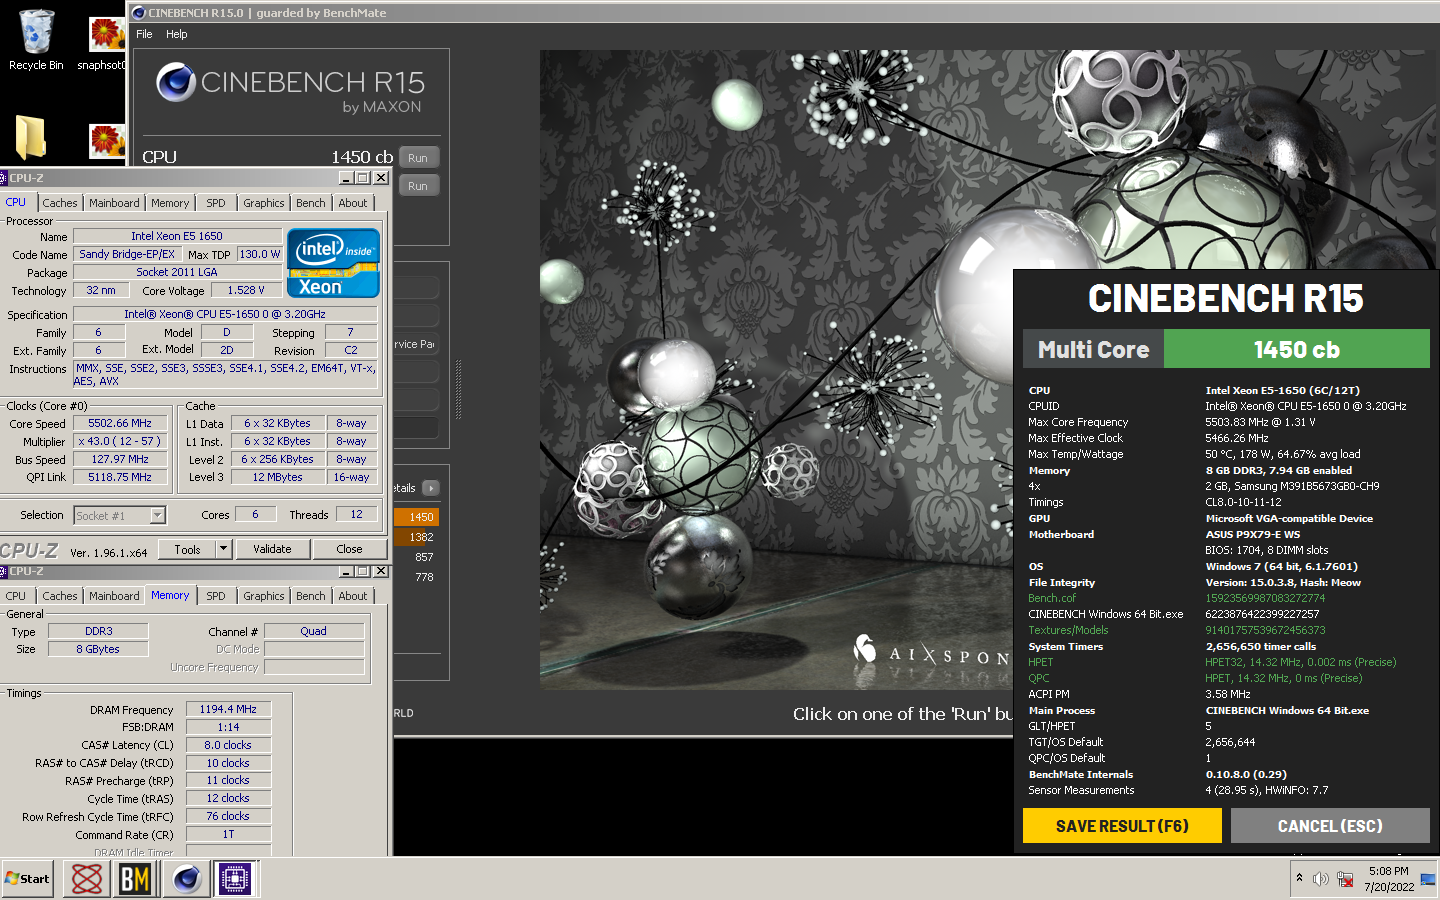Select CPU tab in lower CPU-Z window
The height and width of the screenshot is (900, 1440).
[x=16, y=596]
